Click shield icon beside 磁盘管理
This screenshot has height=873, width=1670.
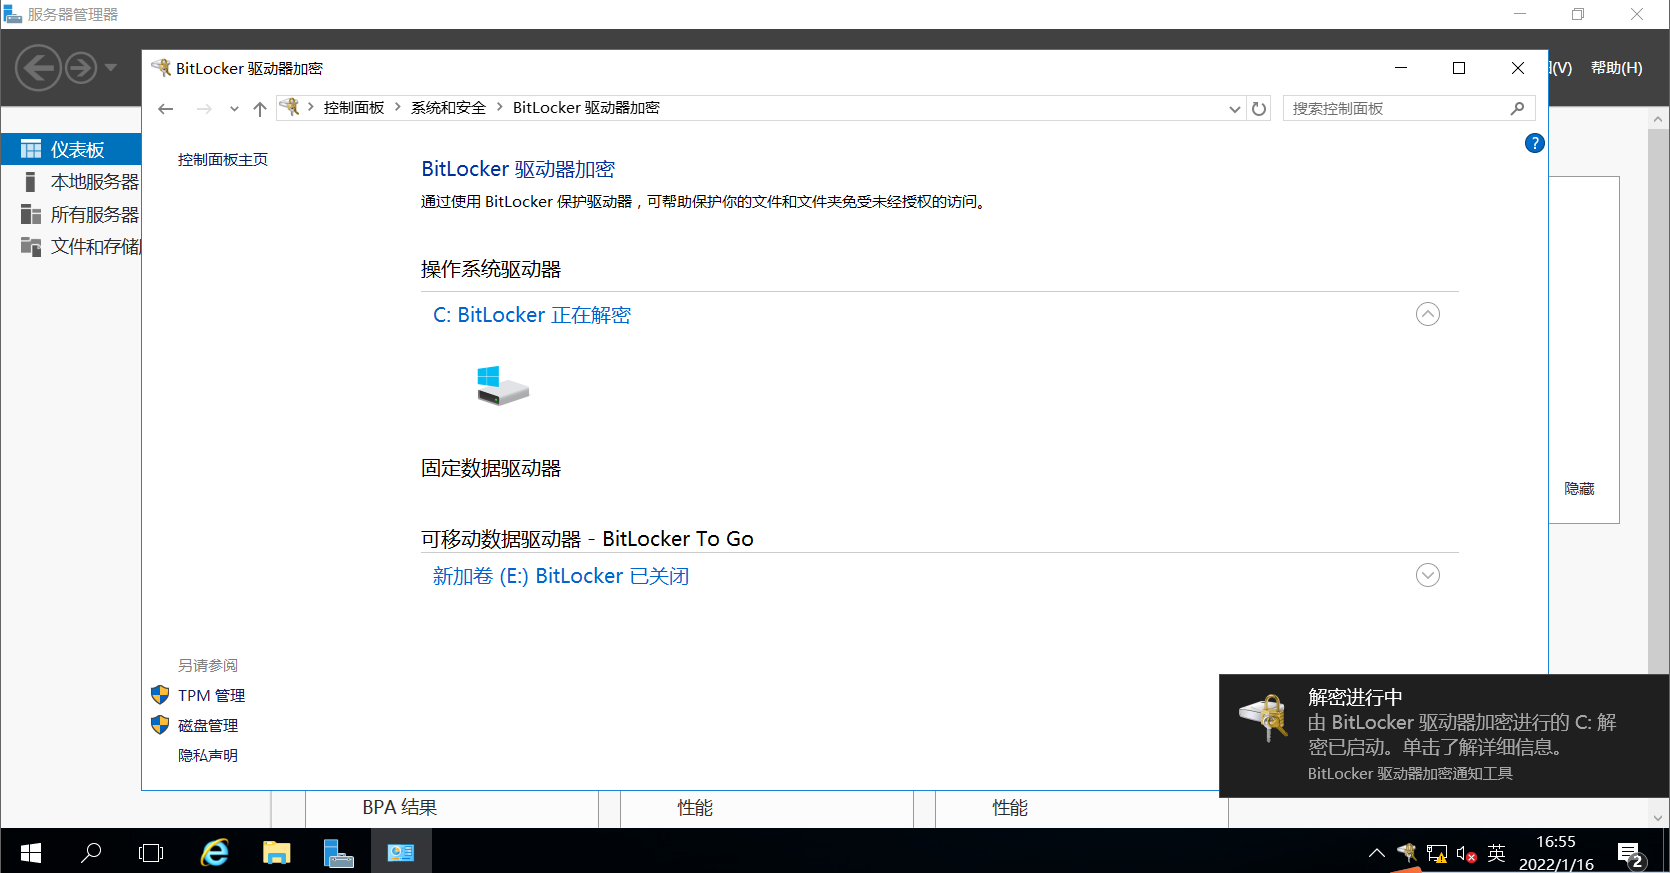(x=160, y=724)
